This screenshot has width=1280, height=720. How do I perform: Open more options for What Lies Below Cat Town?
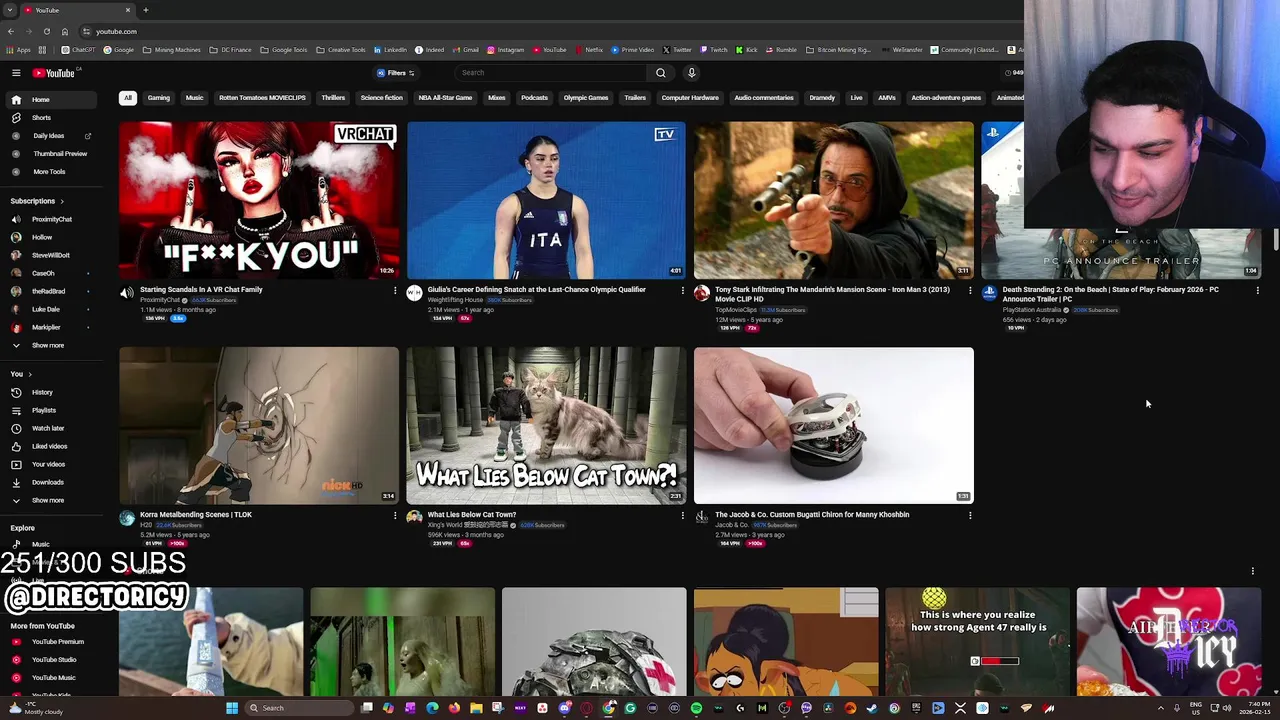[683, 516]
